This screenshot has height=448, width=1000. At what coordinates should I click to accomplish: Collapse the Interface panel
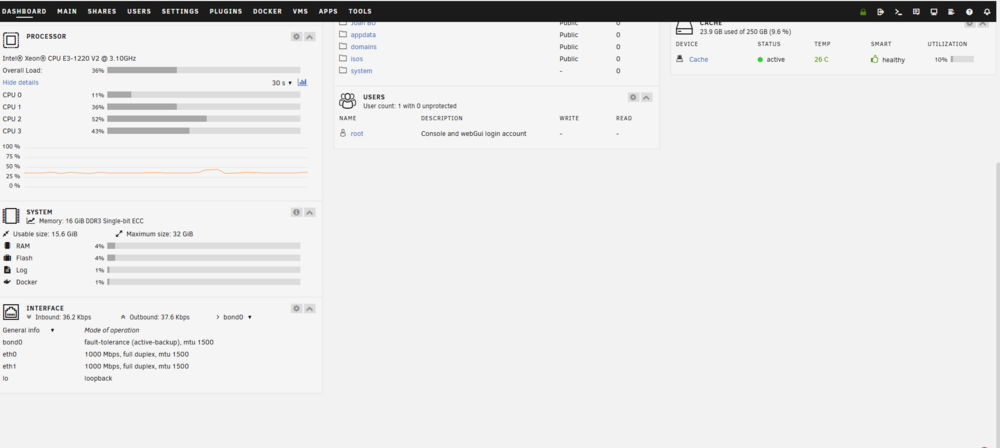[310, 308]
